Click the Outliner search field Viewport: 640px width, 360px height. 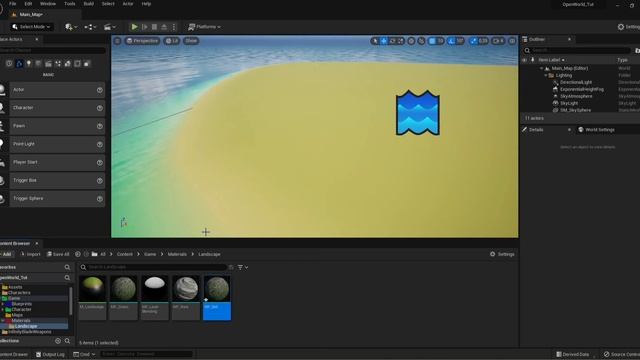click(577, 50)
